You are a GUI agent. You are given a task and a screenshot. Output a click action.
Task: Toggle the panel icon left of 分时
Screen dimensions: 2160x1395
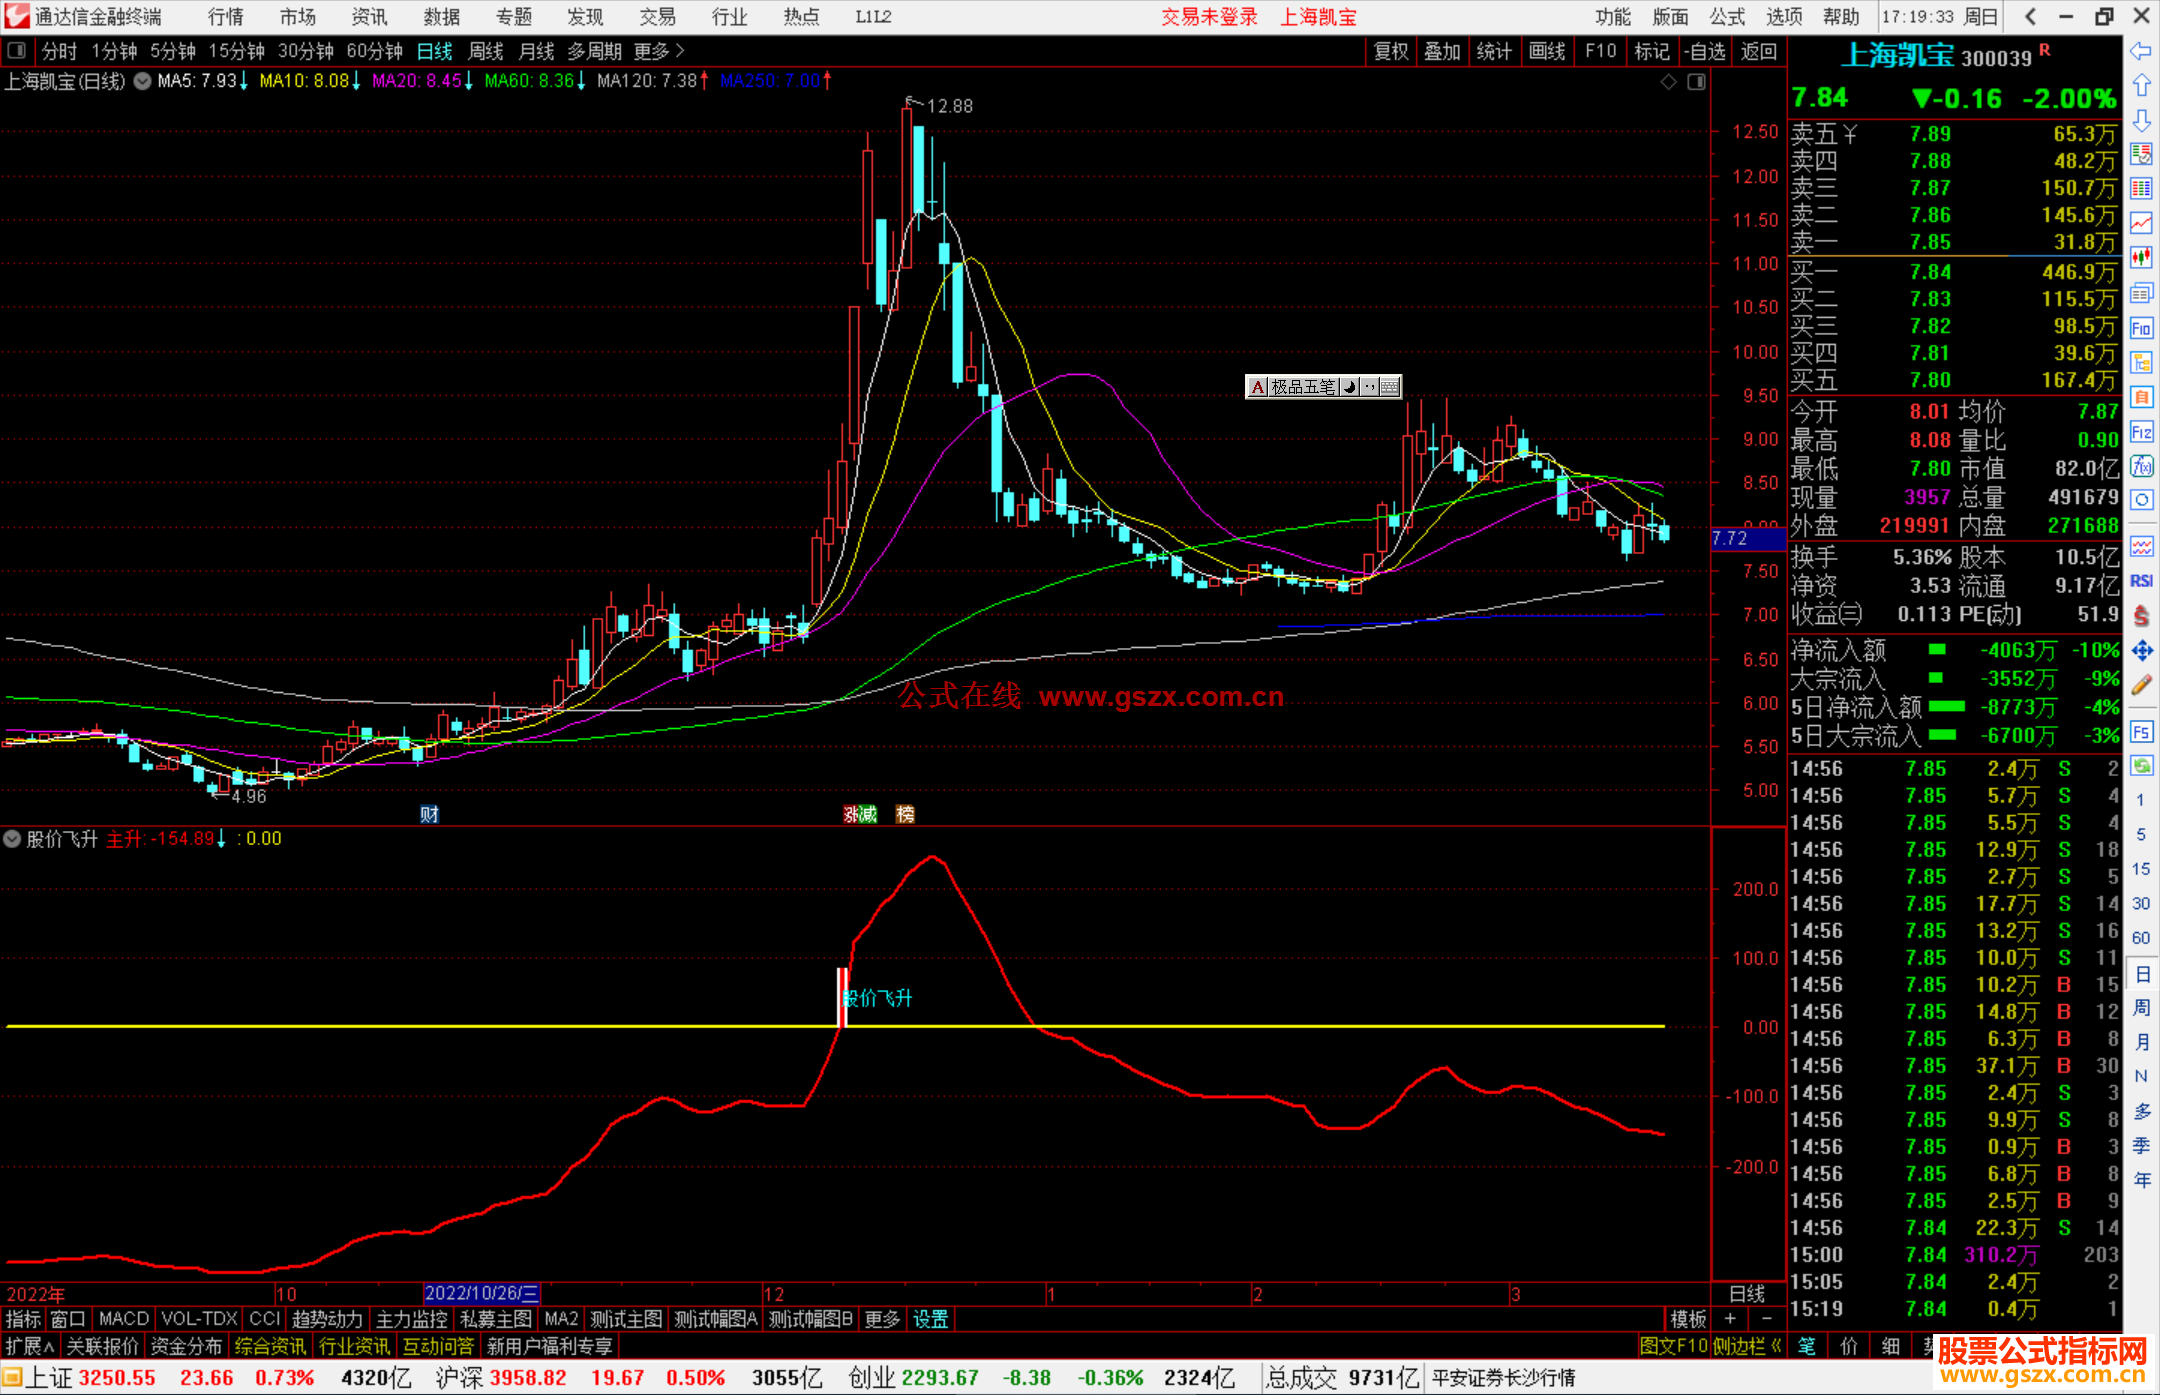(x=17, y=51)
